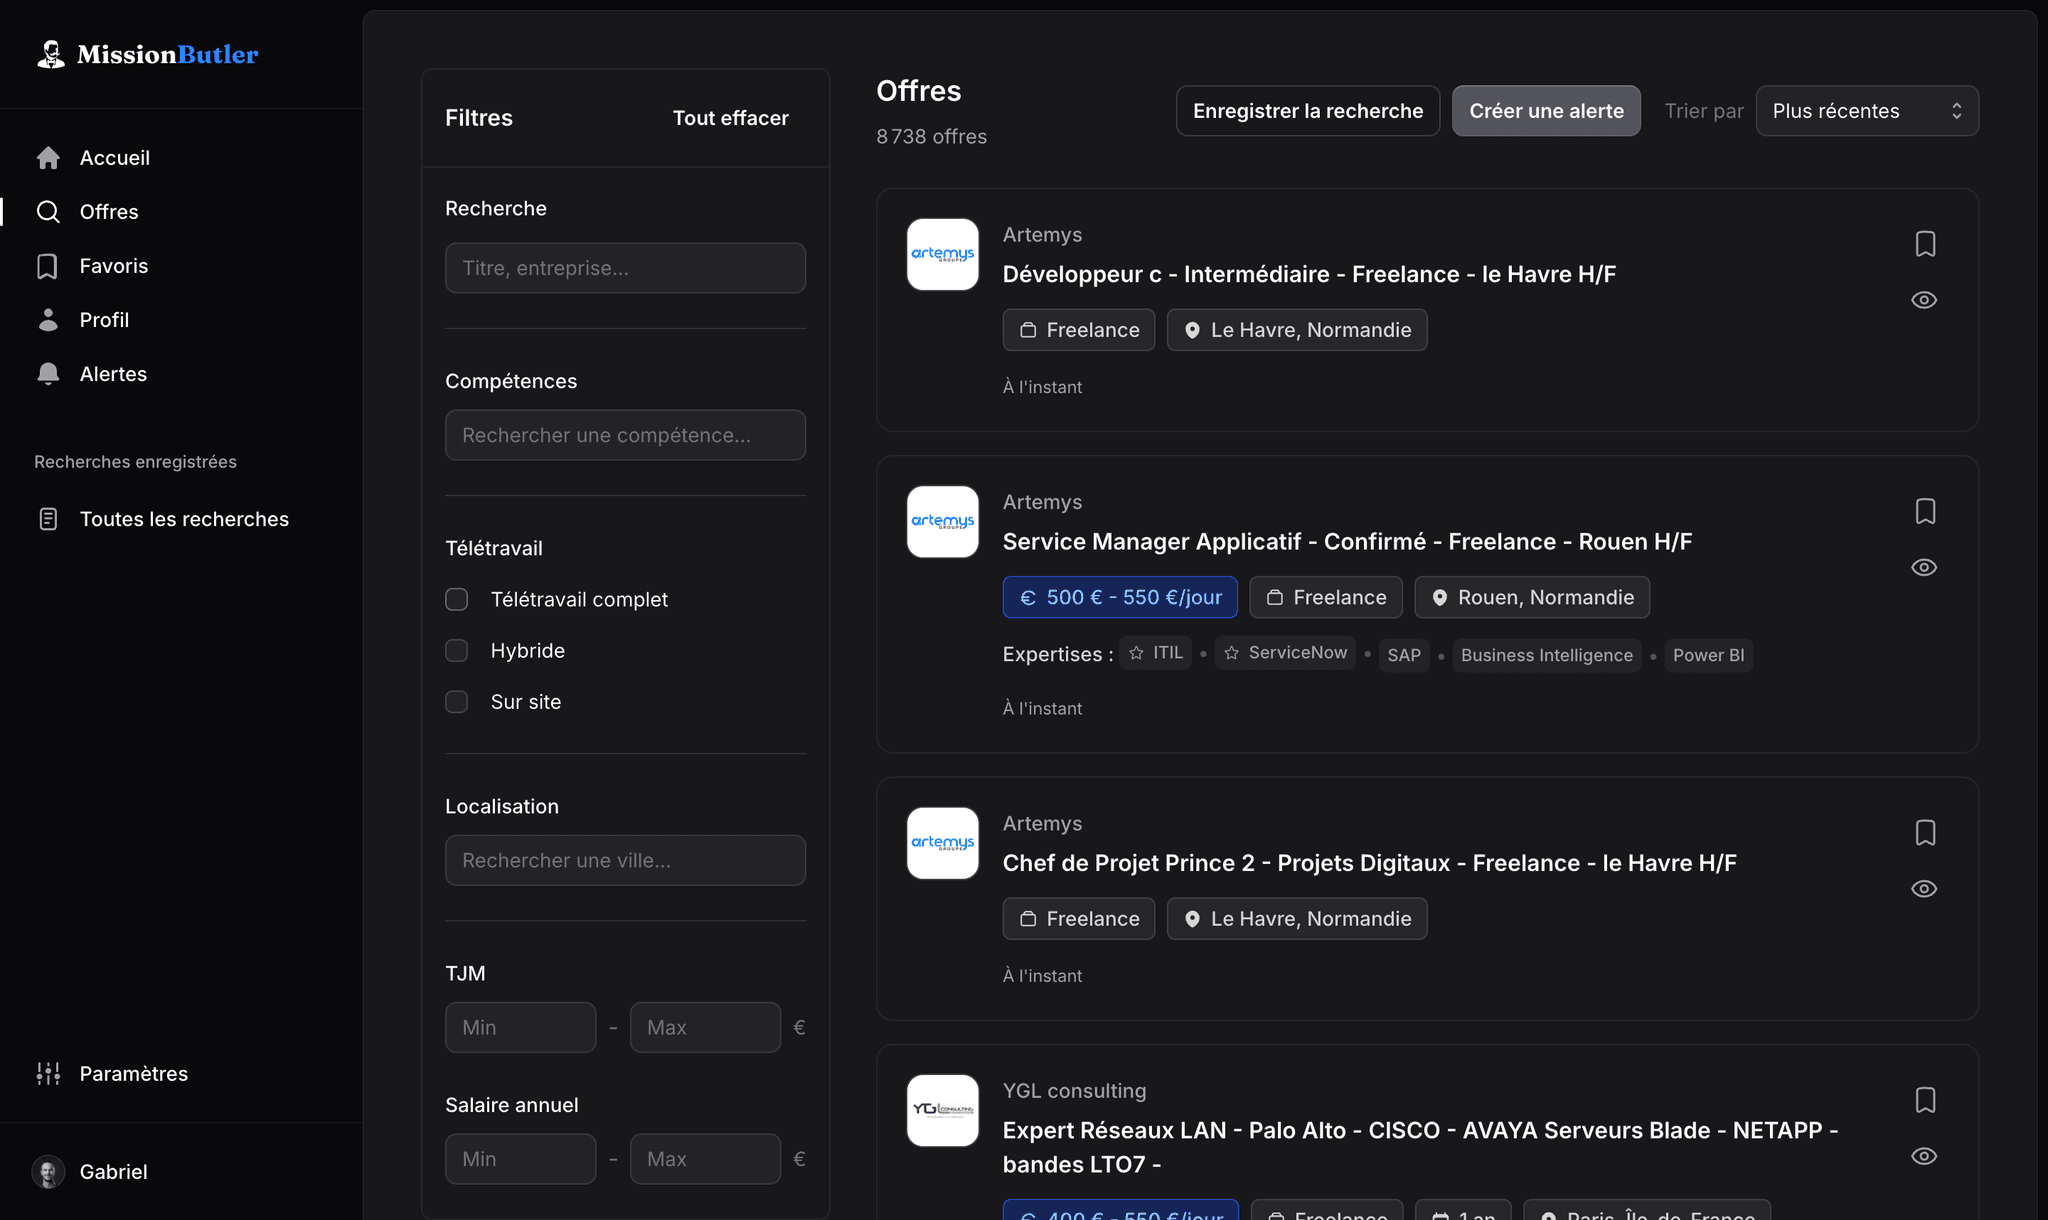Bookmark the Chef de Projet Prince 2 offer
Viewport: 2048px width, 1220px height.
coord(1925,833)
